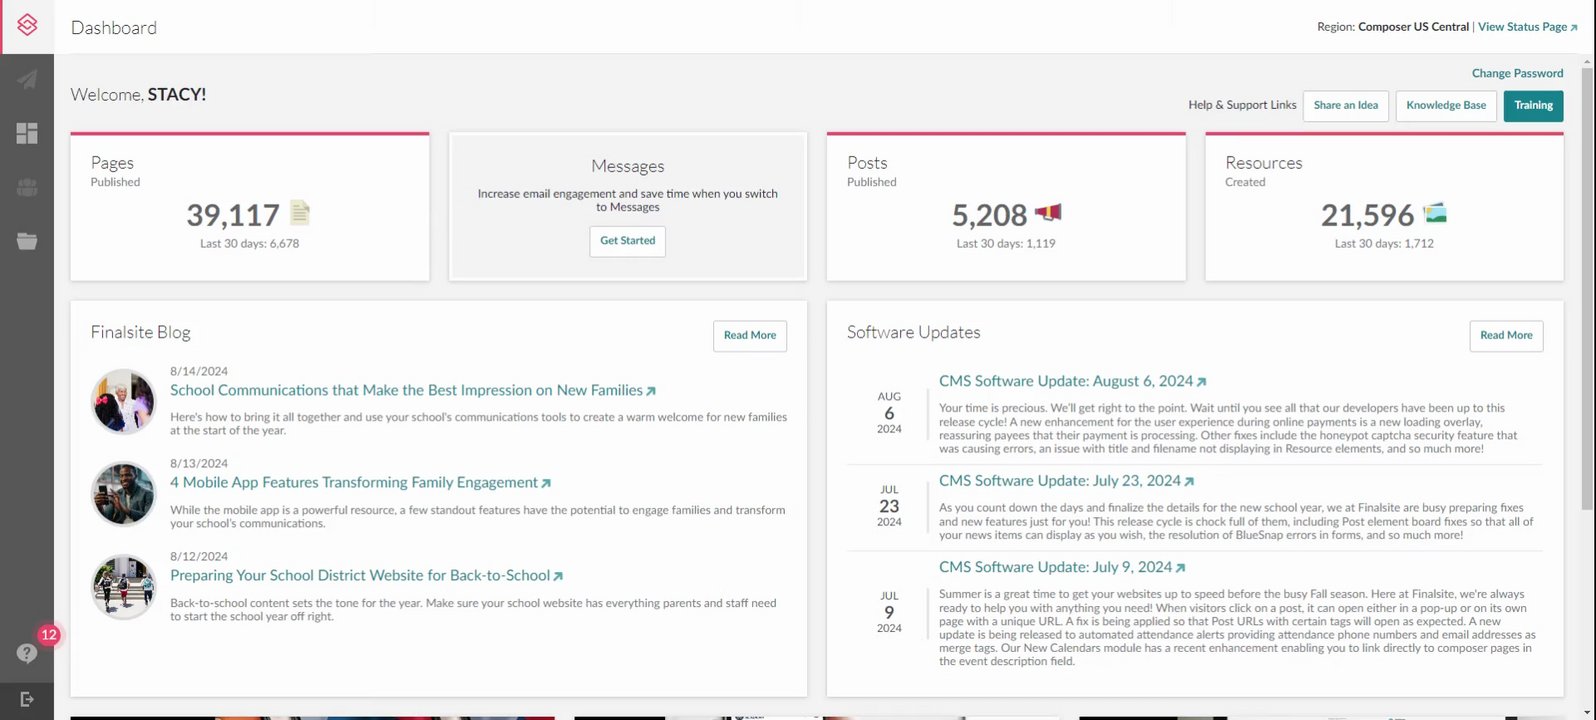Open the View Status Page link
The width and height of the screenshot is (1596, 720).
click(x=1527, y=27)
